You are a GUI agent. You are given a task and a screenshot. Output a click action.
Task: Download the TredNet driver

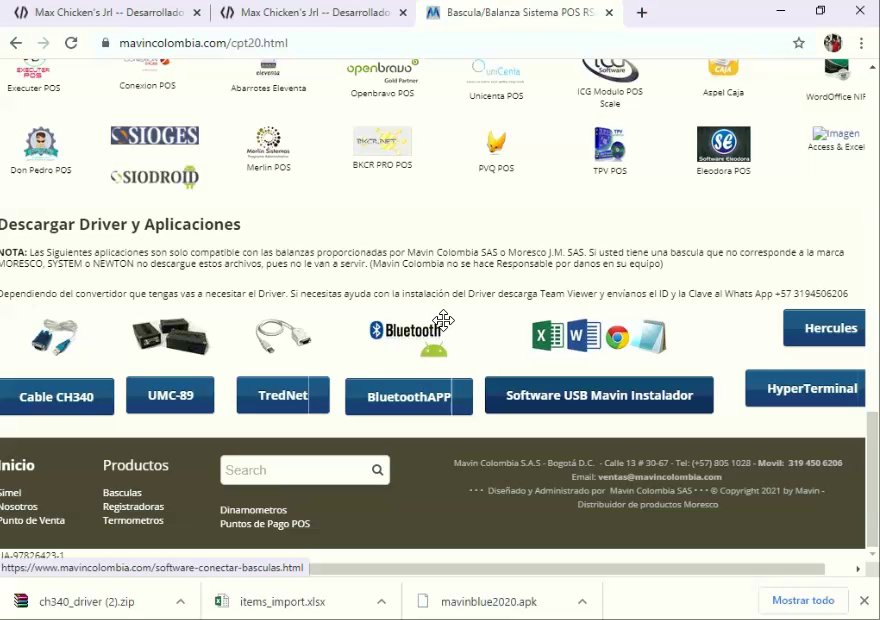(x=283, y=395)
